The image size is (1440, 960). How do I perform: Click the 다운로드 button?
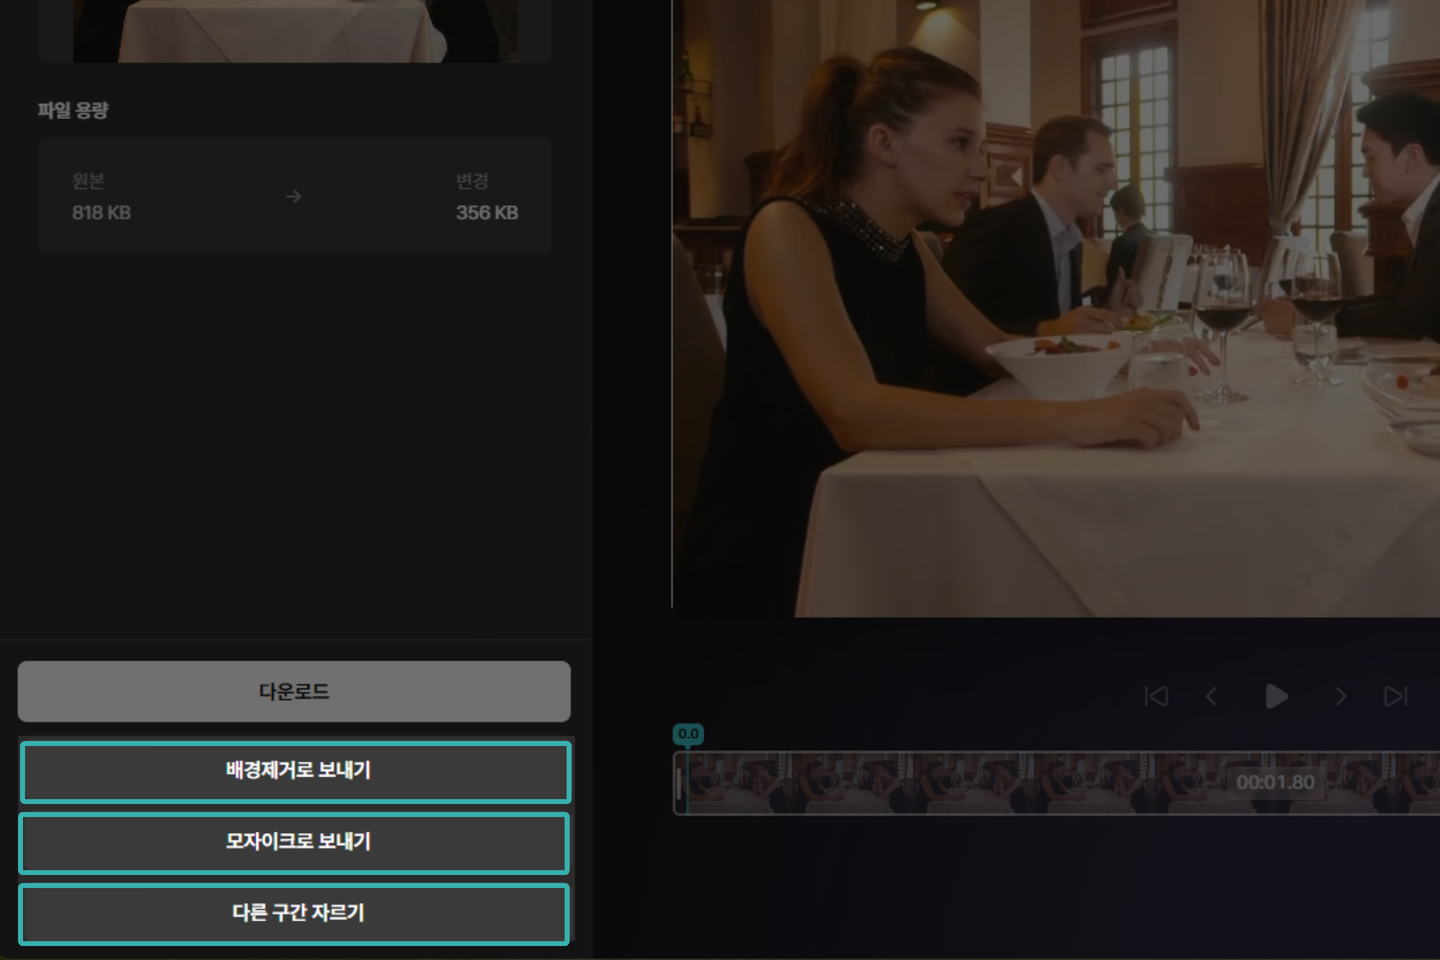294,691
